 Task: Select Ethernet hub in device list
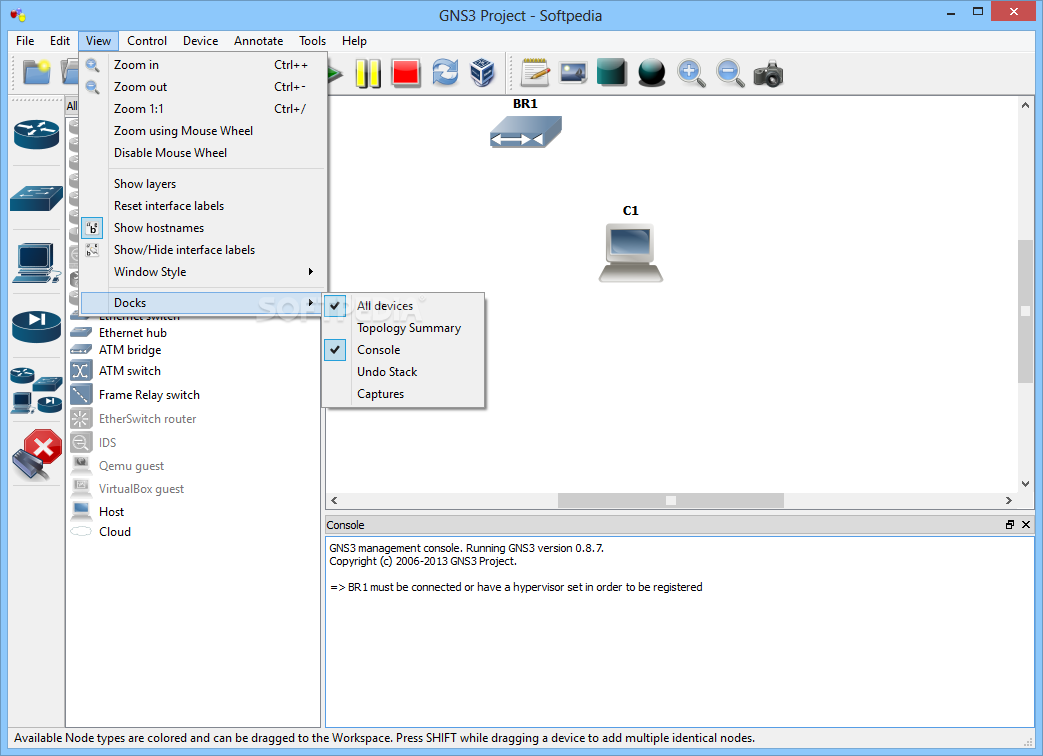coord(133,332)
